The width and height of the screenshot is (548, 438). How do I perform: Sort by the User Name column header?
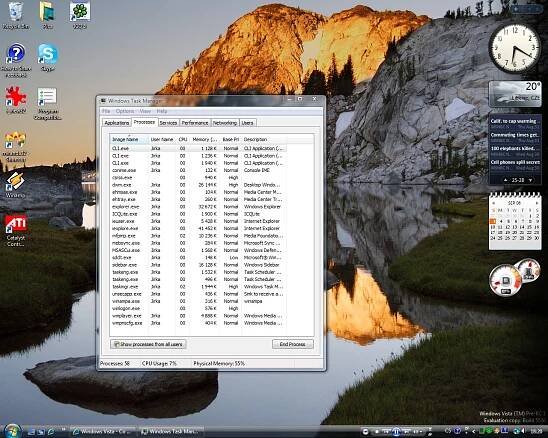pos(162,139)
